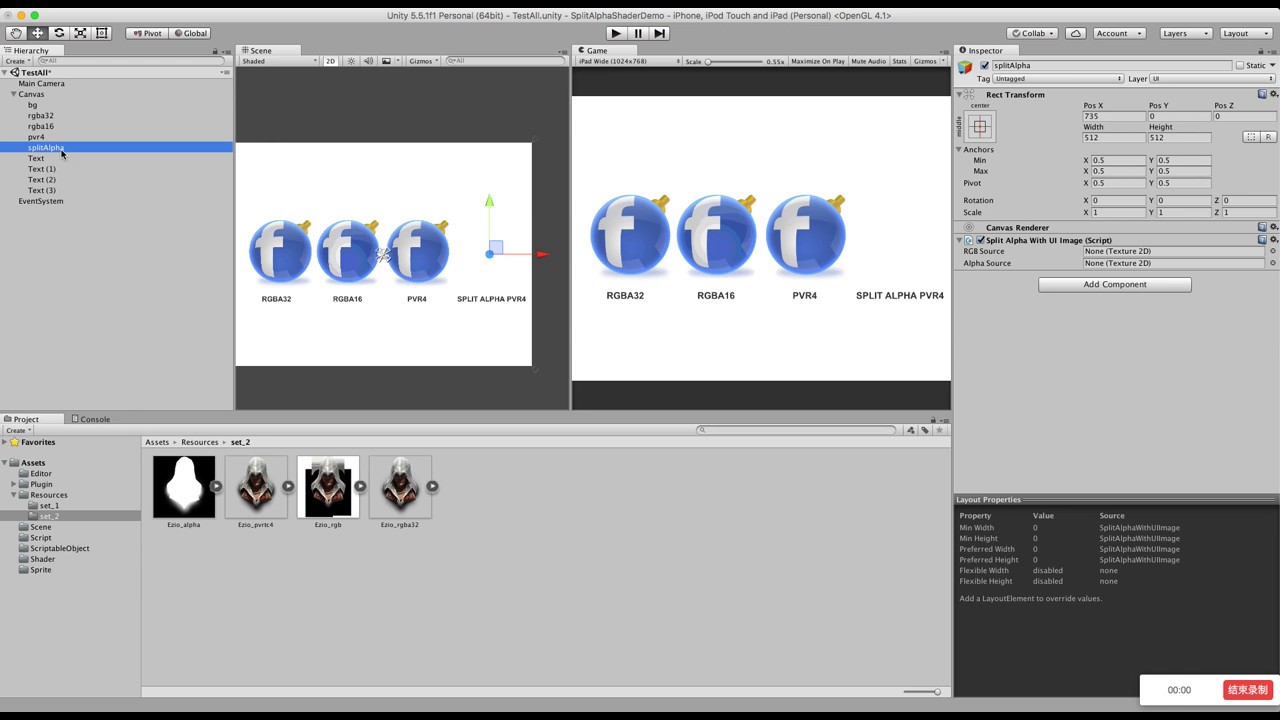This screenshot has height=720, width=1280.
Task: Toggle Scene view lighting icon
Action: point(351,61)
